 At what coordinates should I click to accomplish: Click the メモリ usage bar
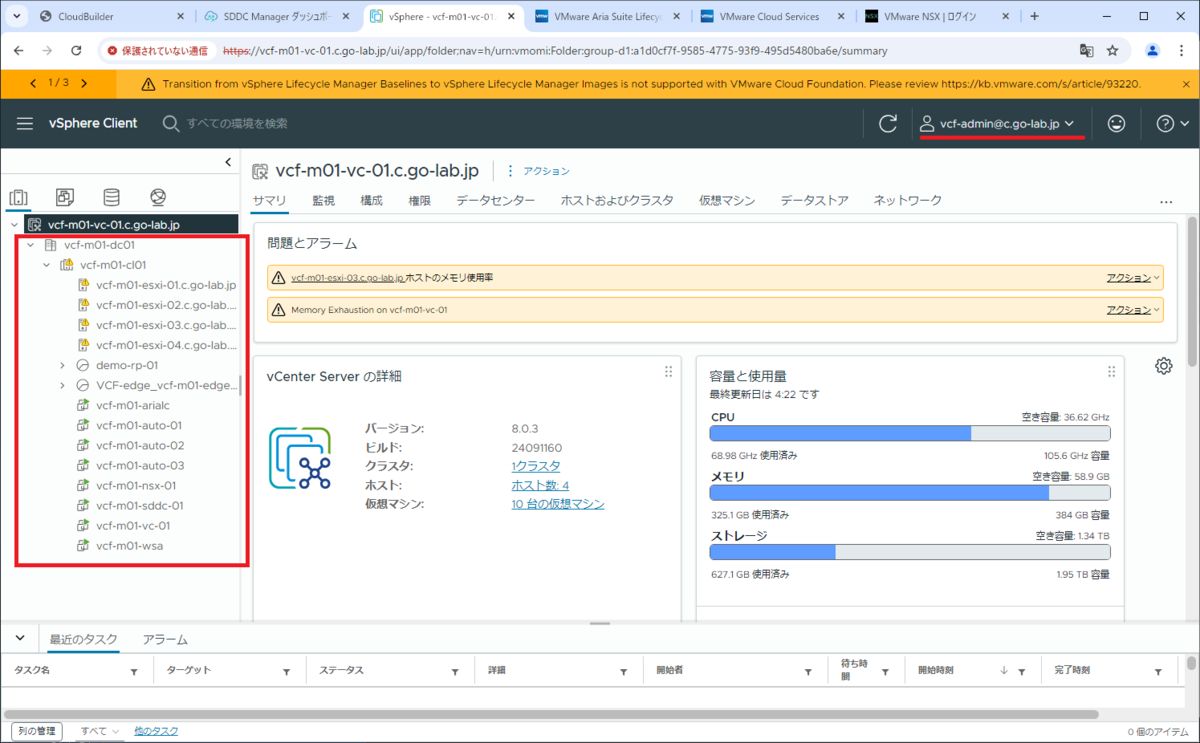910,493
